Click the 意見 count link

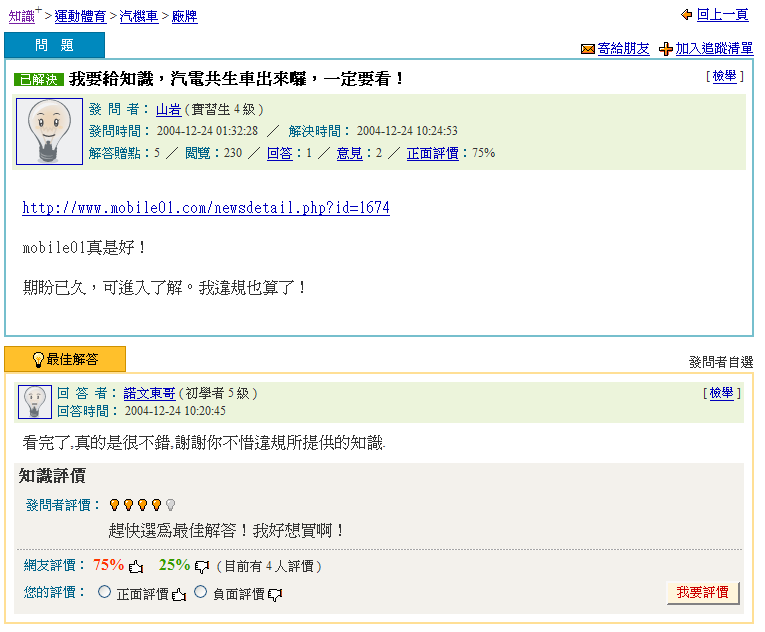click(349, 153)
